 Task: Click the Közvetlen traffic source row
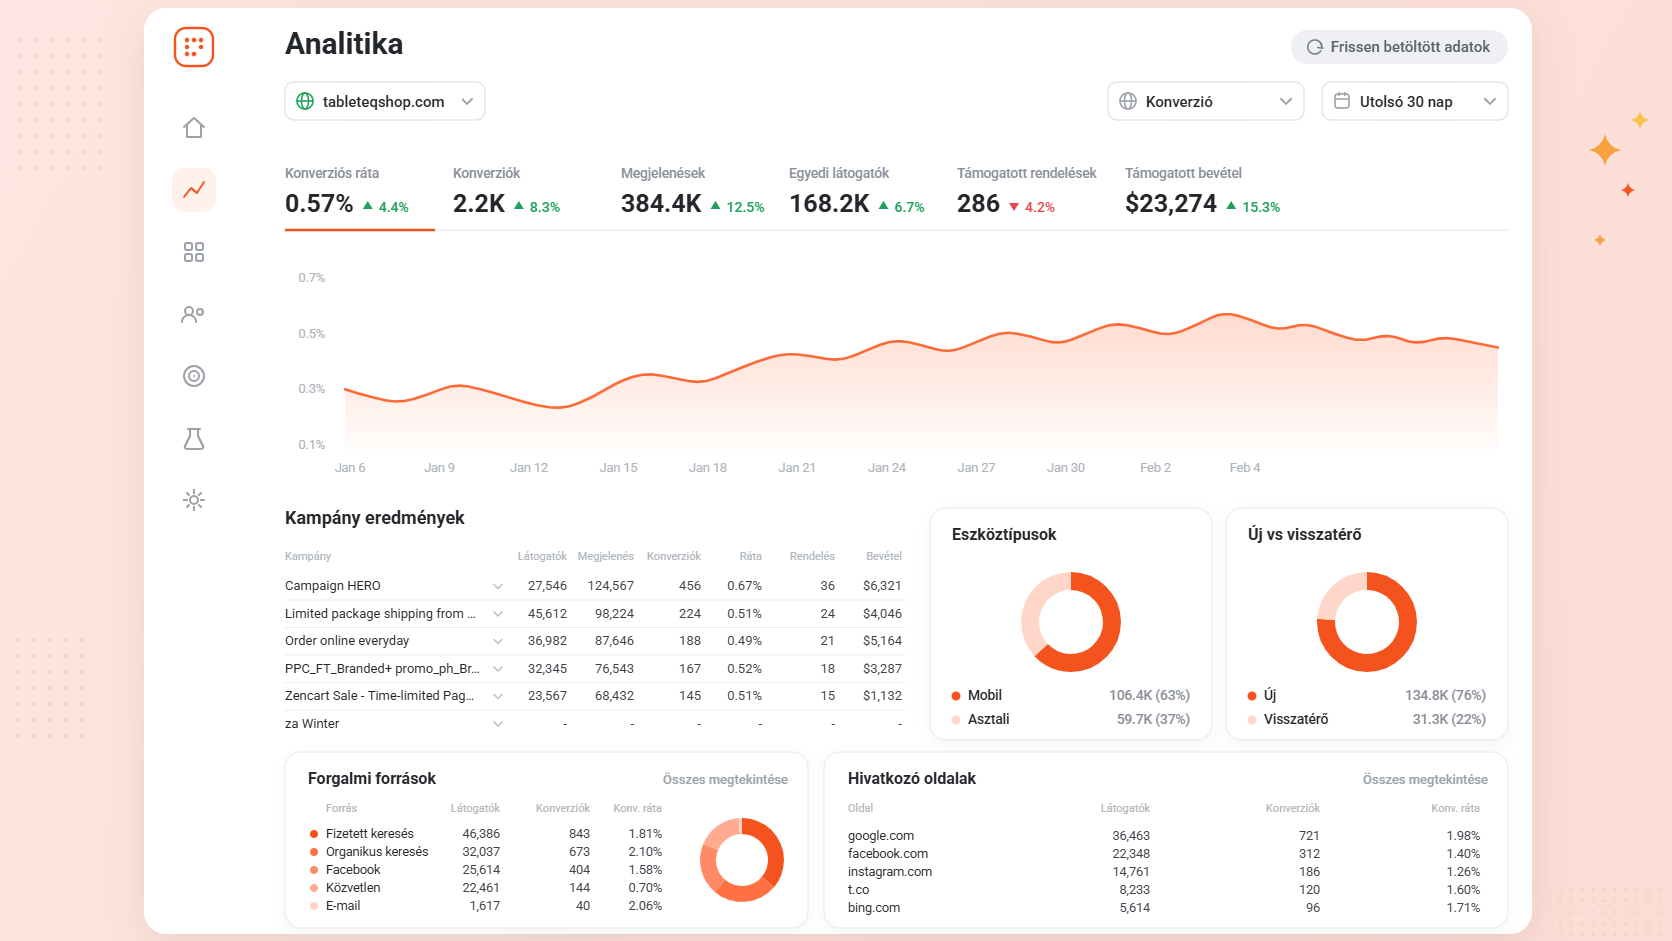pos(486,888)
